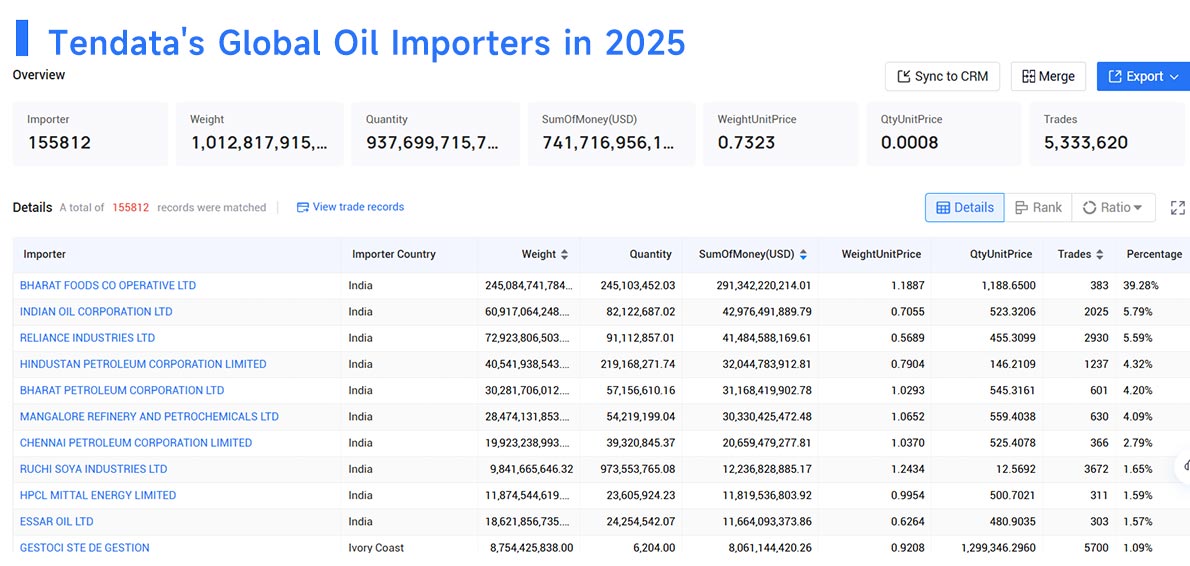
Task: Open HPCL MITTAL ENERGY LIMITED link
Action: (x=98, y=495)
